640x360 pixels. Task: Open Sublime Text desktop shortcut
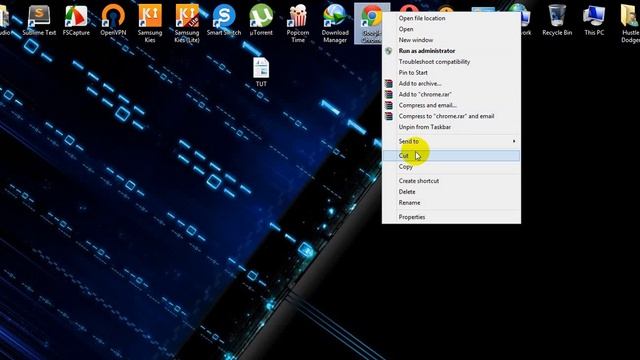[x=39, y=20]
